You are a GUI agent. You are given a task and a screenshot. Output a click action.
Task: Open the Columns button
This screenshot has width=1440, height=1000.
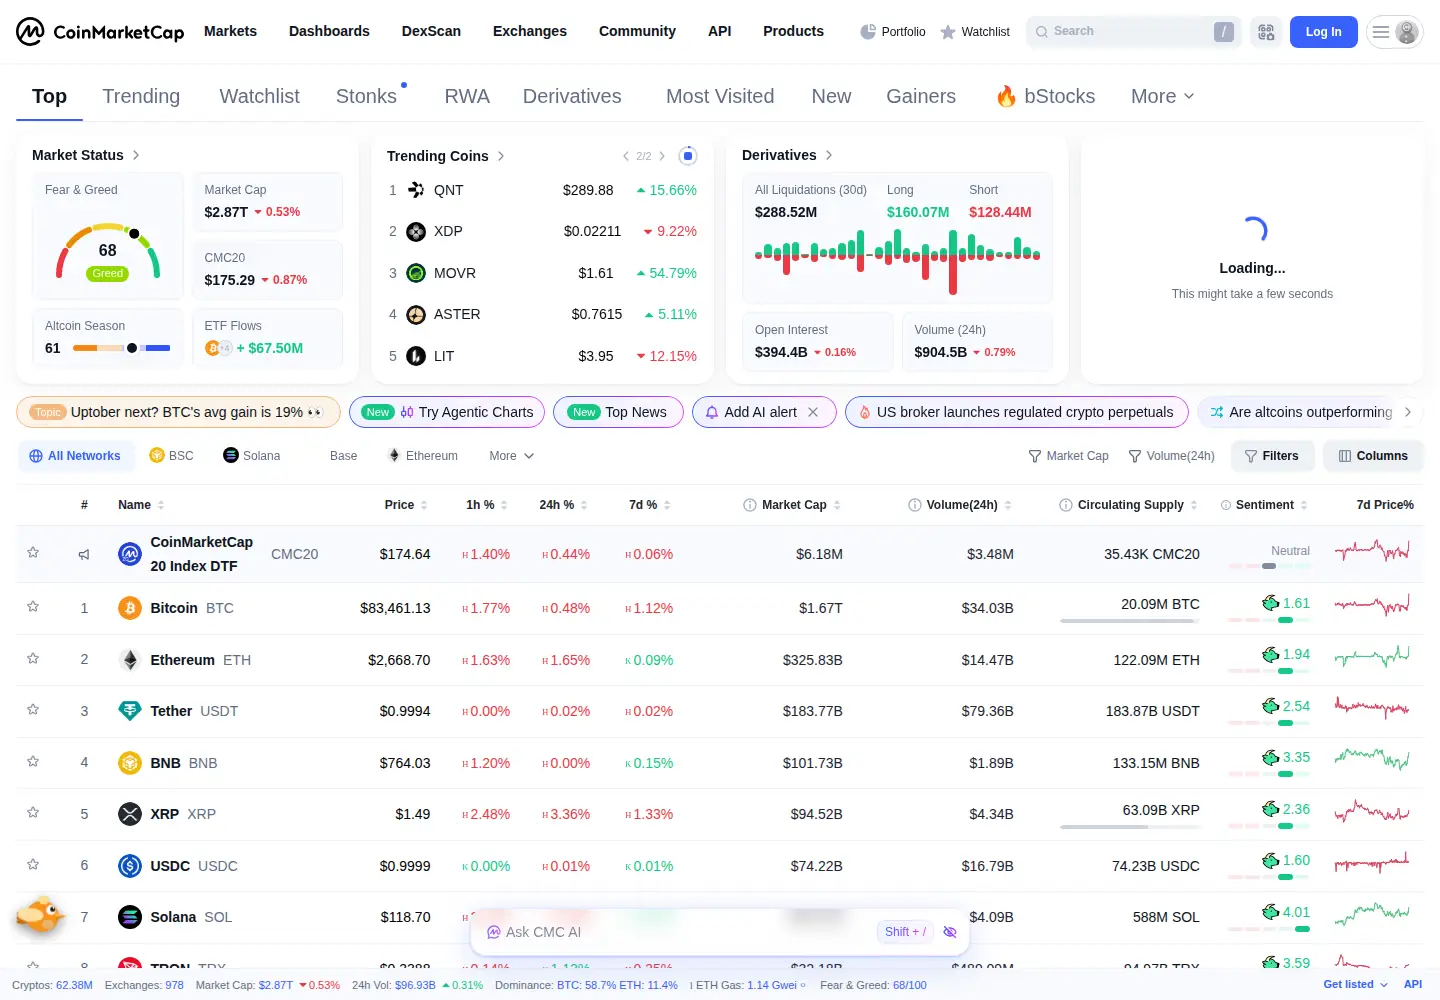tap(1373, 456)
